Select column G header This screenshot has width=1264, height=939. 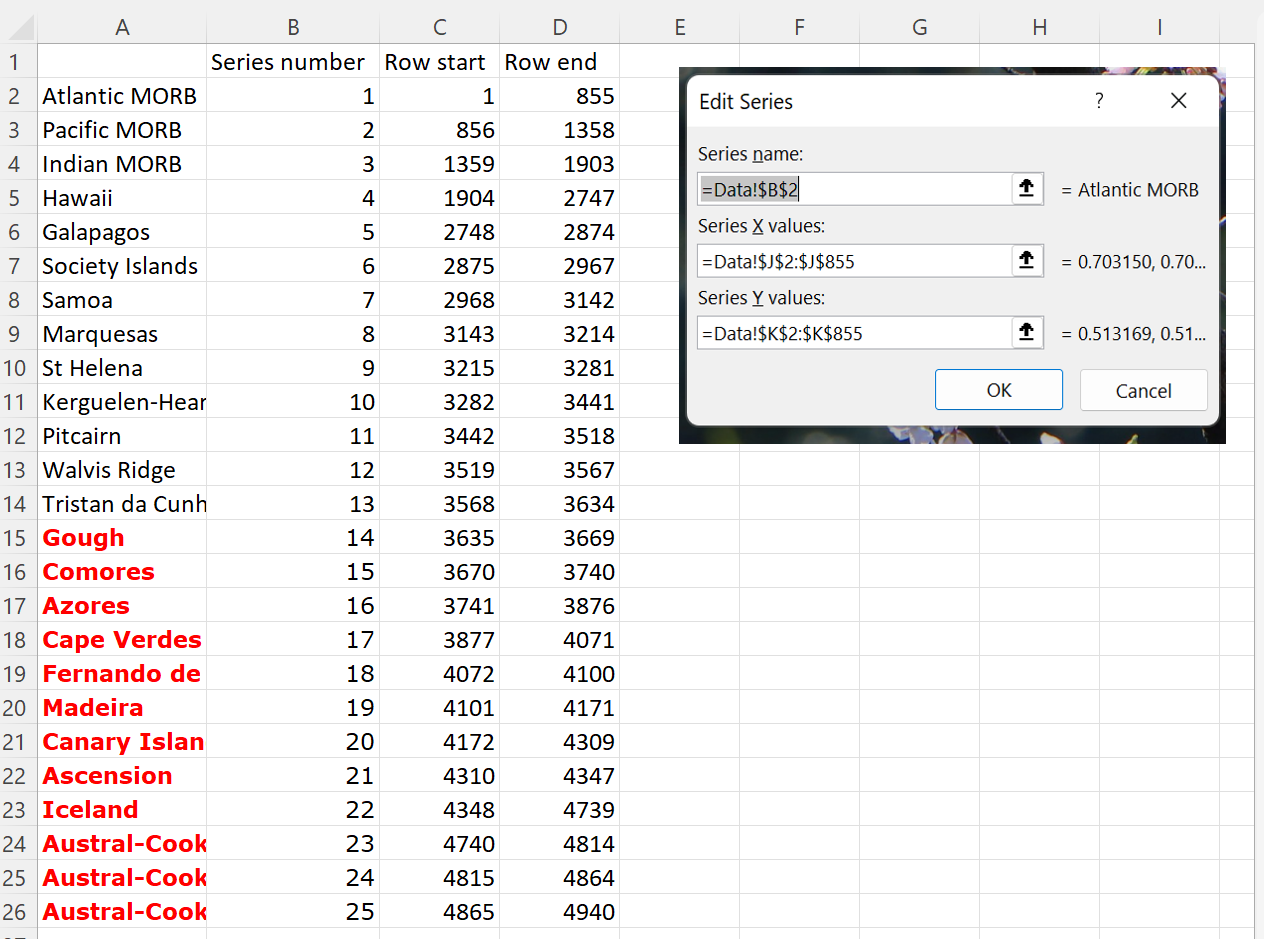(920, 28)
